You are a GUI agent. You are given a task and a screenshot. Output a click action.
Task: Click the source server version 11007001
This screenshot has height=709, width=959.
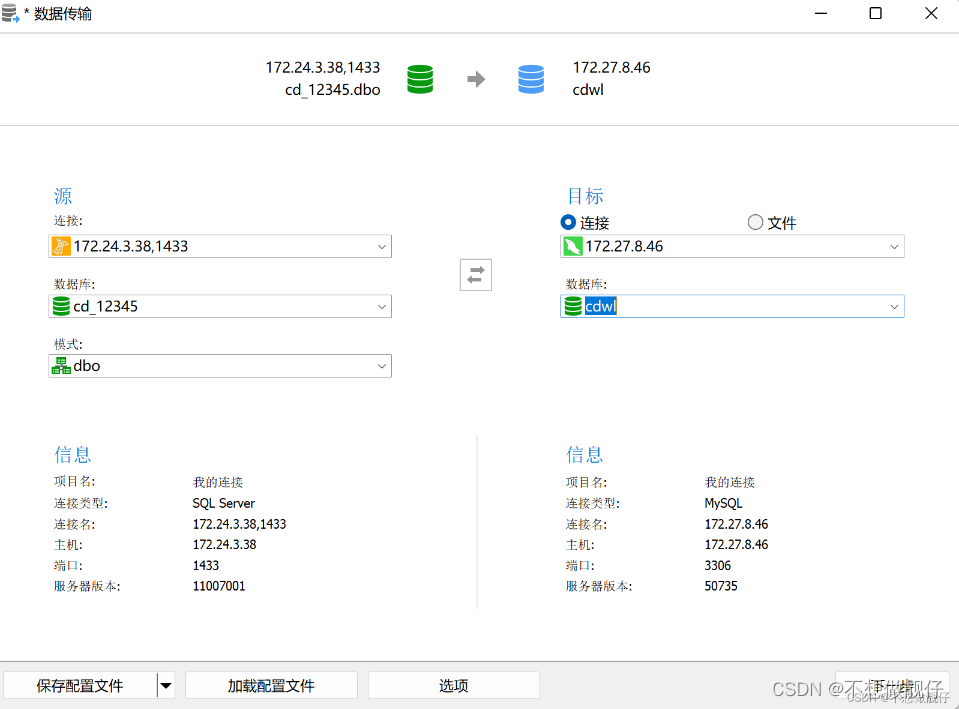pyautogui.click(x=219, y=586)
